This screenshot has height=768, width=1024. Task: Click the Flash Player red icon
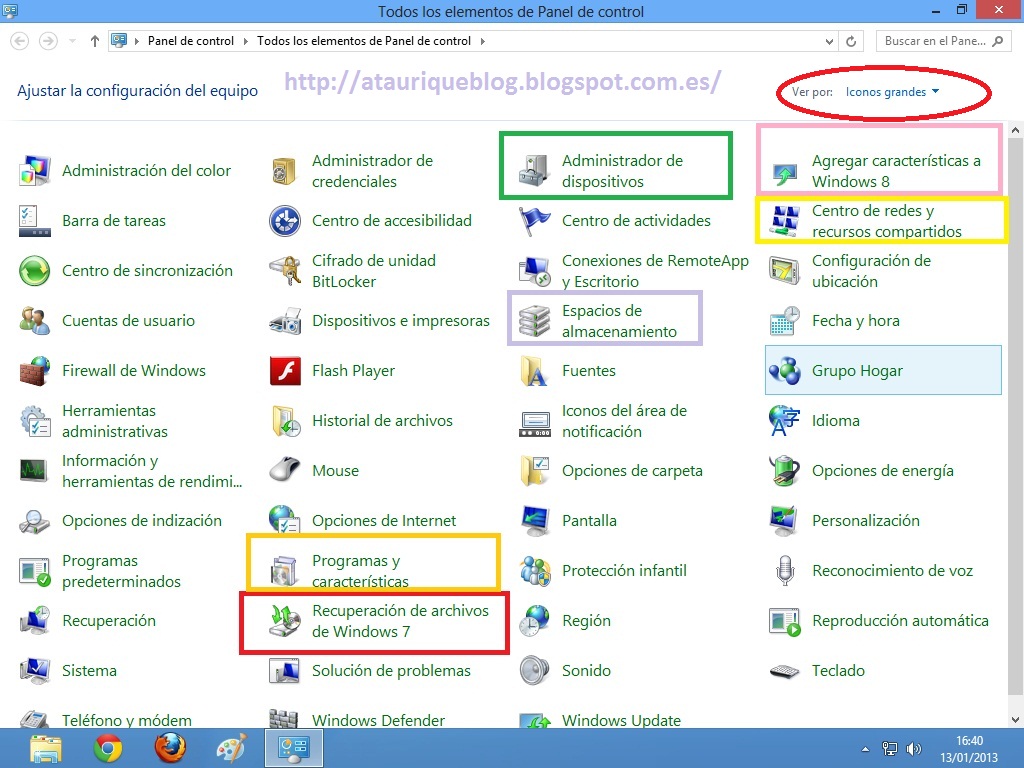285,371
